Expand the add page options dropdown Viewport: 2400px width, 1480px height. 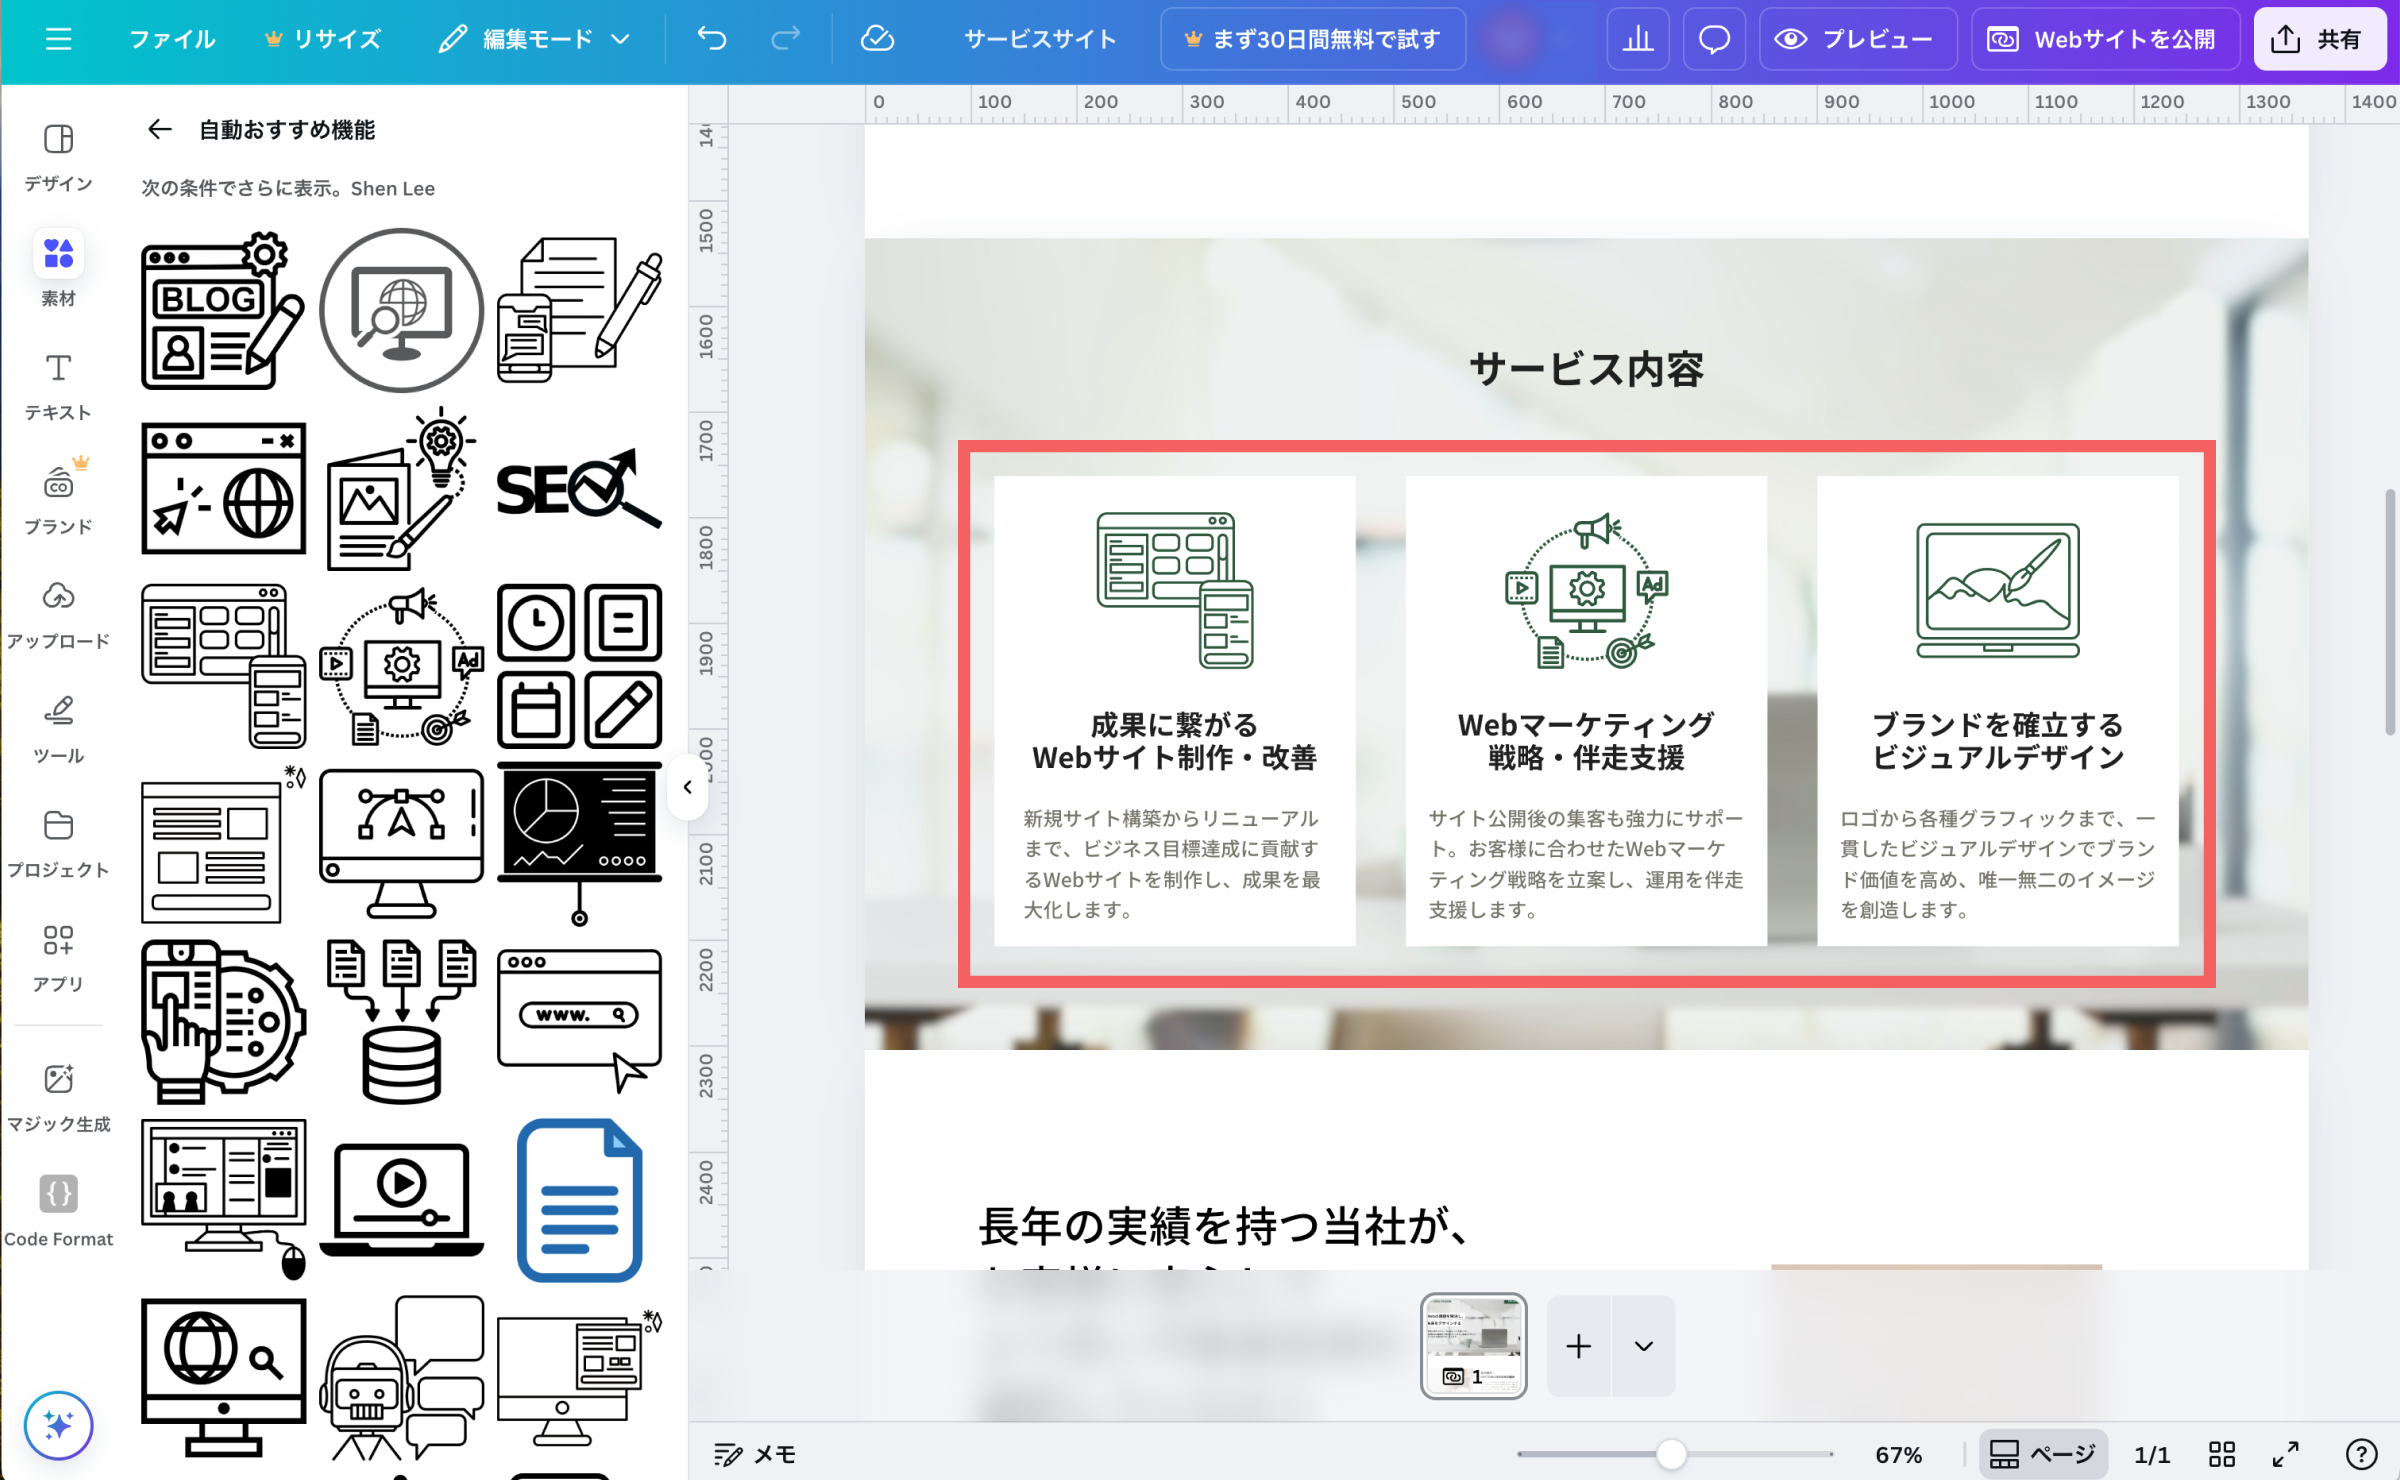tap(1643, 1346)
